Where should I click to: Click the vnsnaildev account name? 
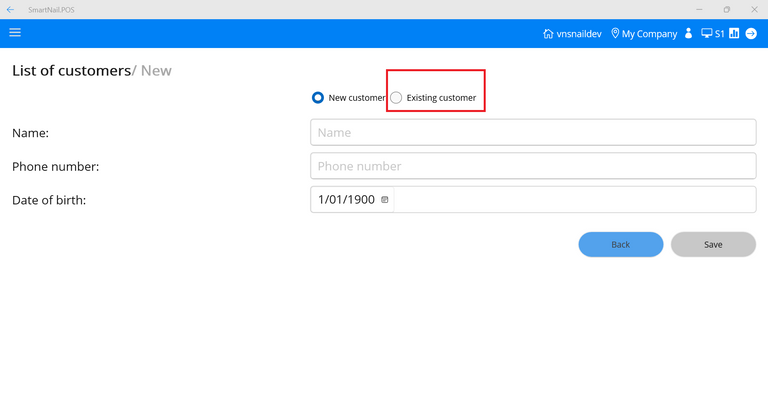580,34
